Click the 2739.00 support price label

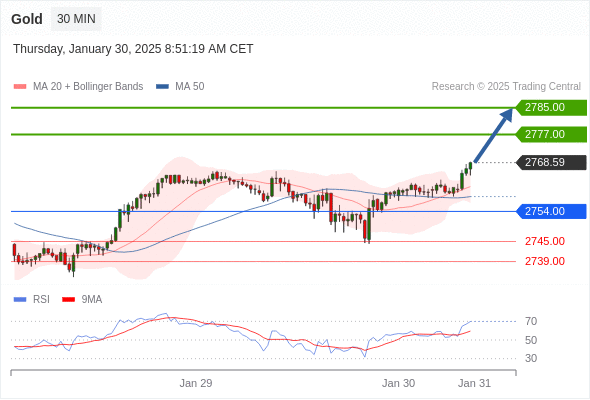[545, 261]
